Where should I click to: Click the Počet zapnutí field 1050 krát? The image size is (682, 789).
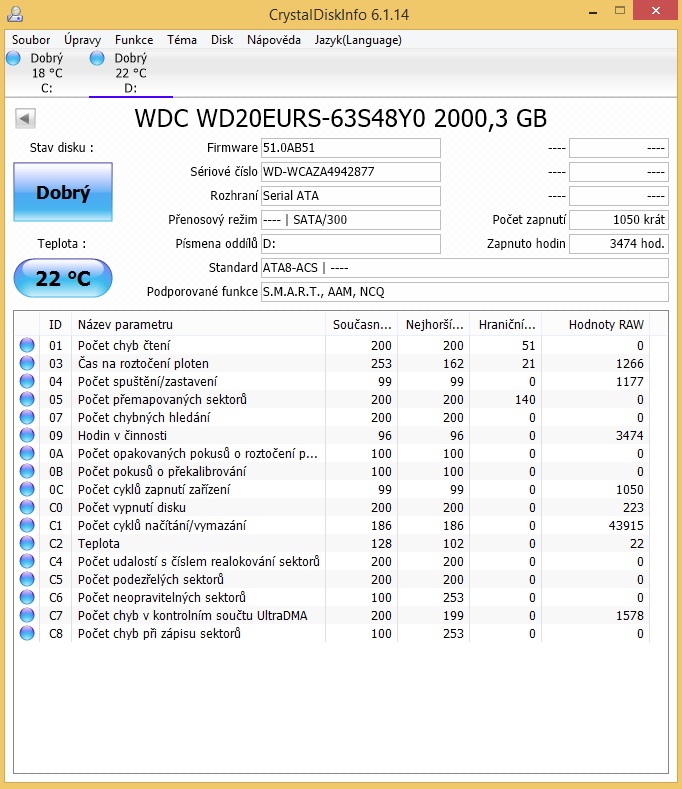click(619, 220)
